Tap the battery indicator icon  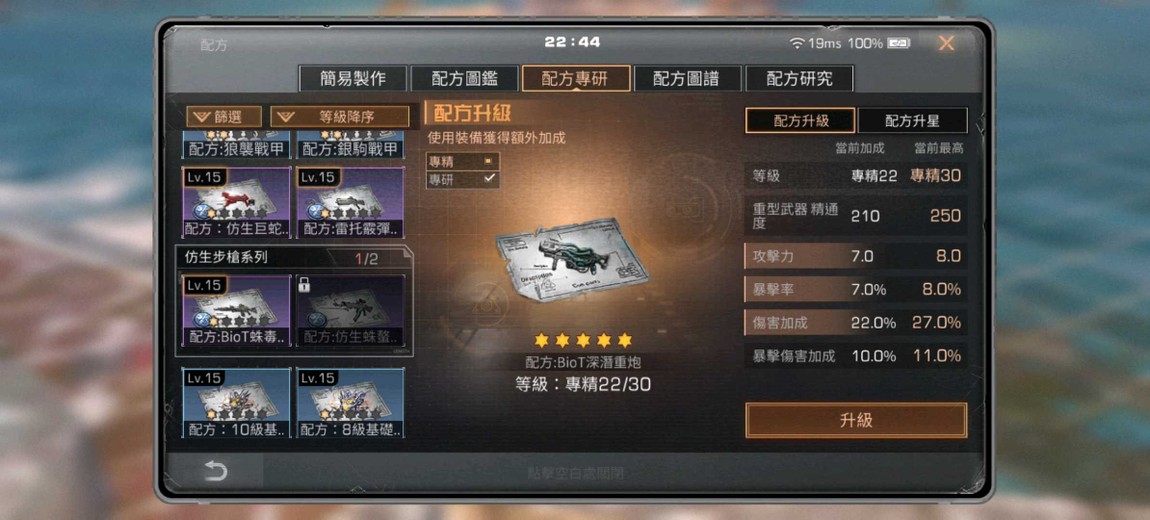[898, 43]
